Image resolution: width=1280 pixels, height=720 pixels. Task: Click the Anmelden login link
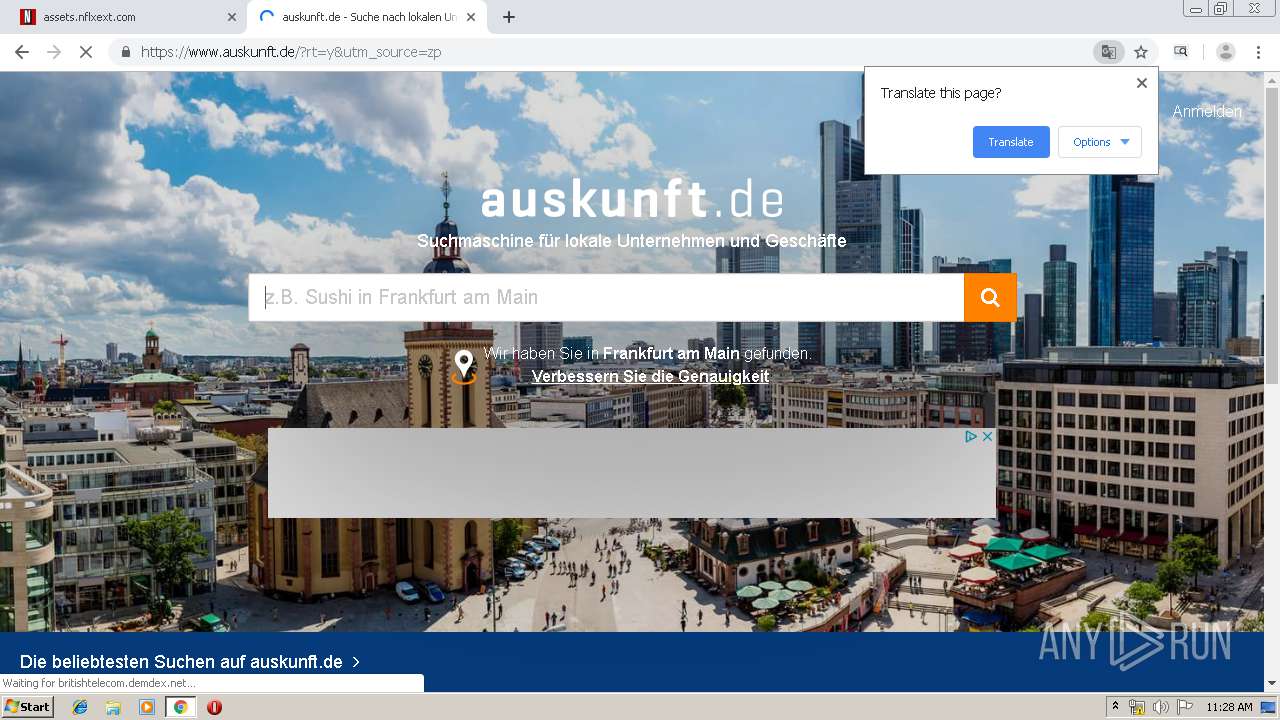point(1207,111)
